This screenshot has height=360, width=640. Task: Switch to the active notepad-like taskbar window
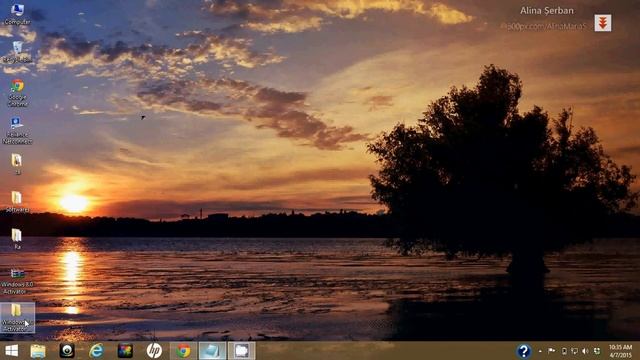(x=212, y=351)
